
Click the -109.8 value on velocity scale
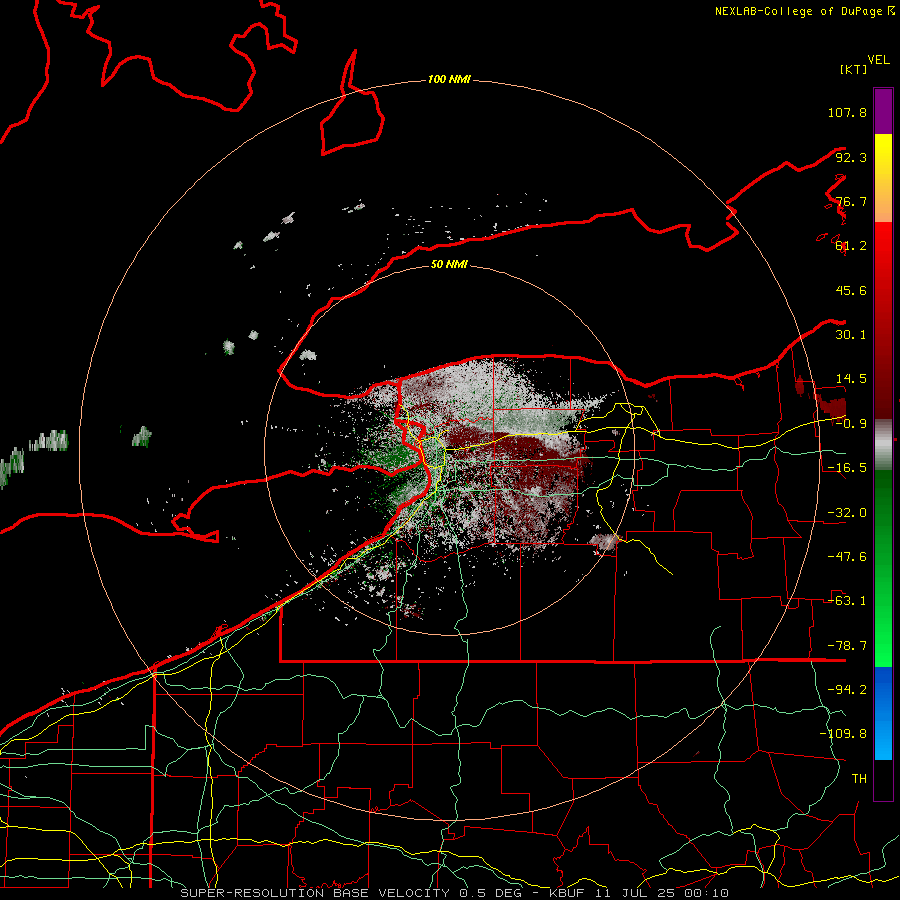(843, 734)
